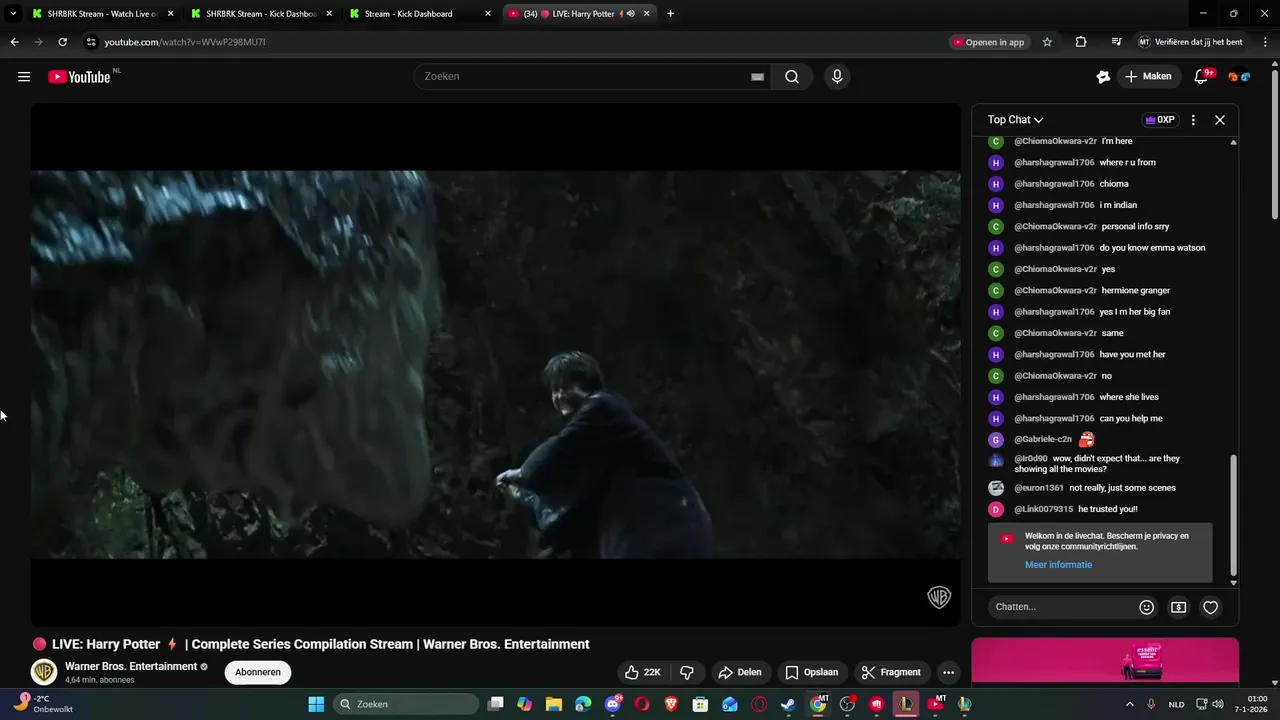1280x720 pixels.
Task: Switch to SHRBRK Stream Kick Dashboard tab
Action: 261,14
